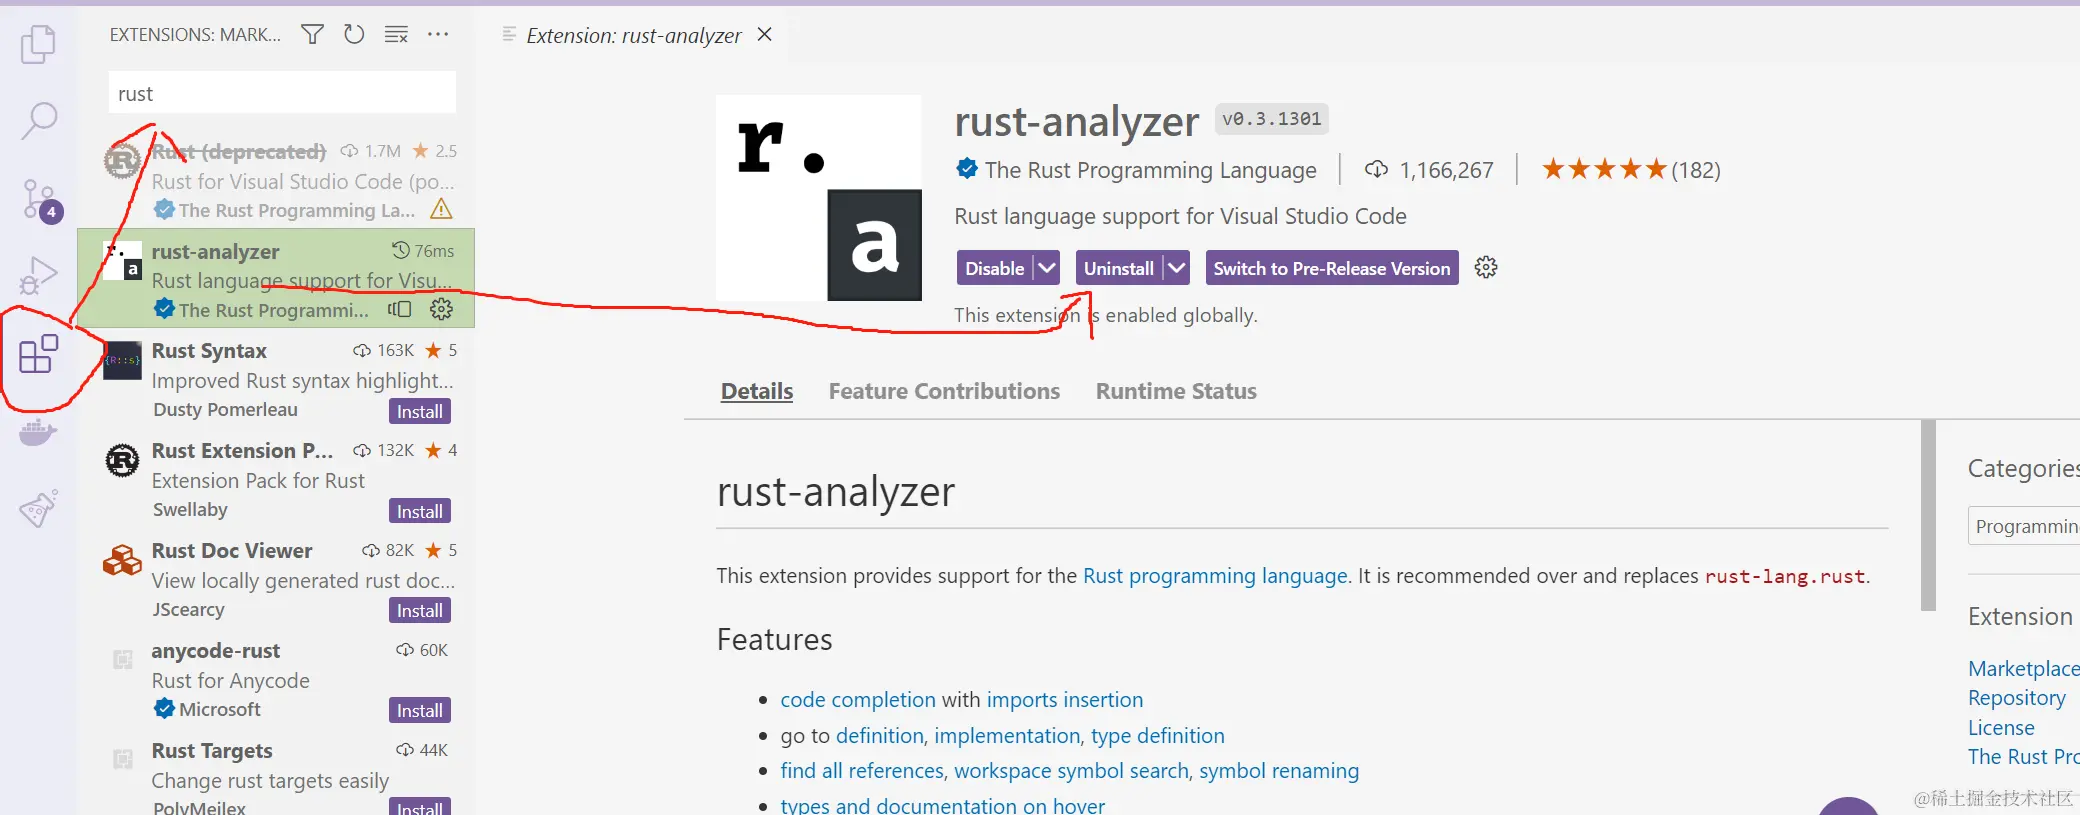Select anycode-rust list entry
The width and height of the screenshot is (2080, 815).
[x=276, y=679]
